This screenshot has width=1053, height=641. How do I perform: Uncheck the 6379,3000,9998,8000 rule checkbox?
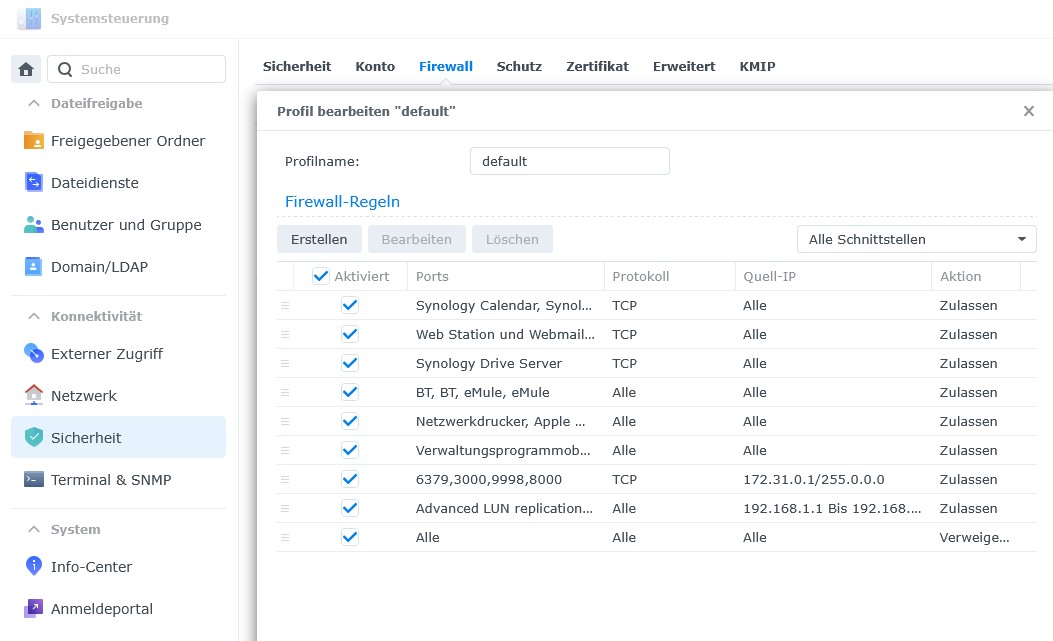[350, 479]
